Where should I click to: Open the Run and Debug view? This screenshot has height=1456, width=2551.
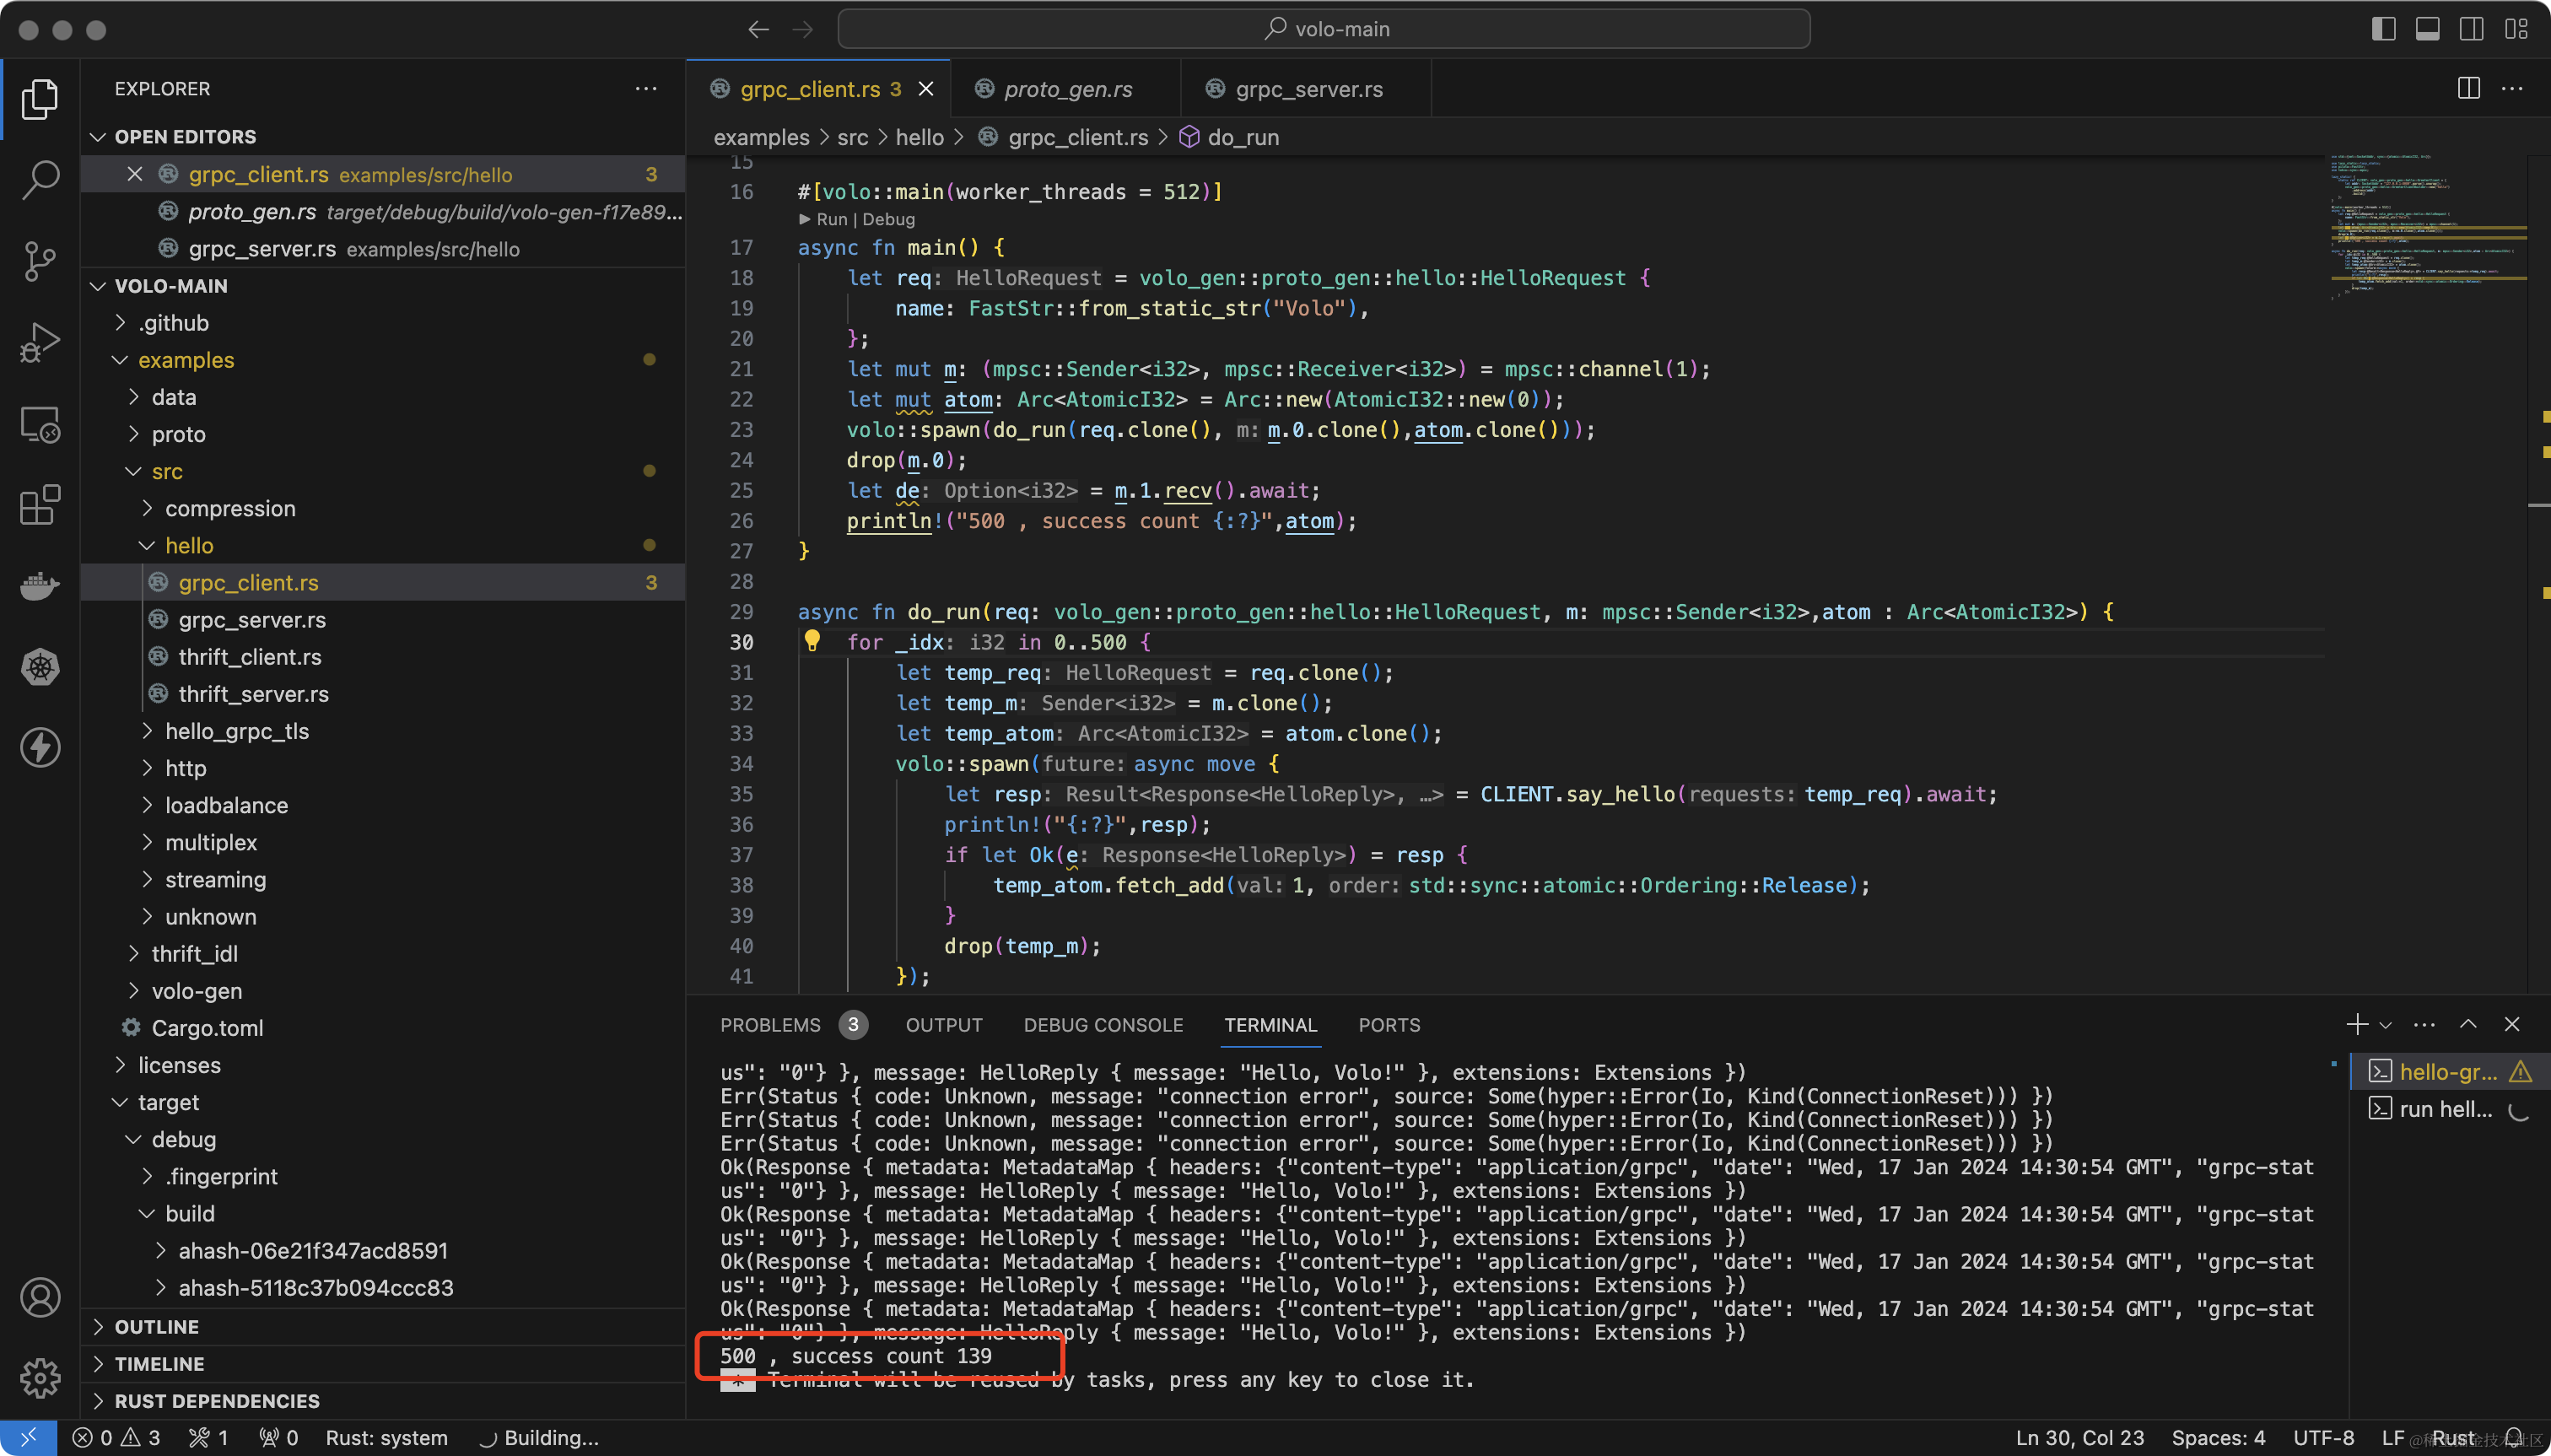point(40,341)
